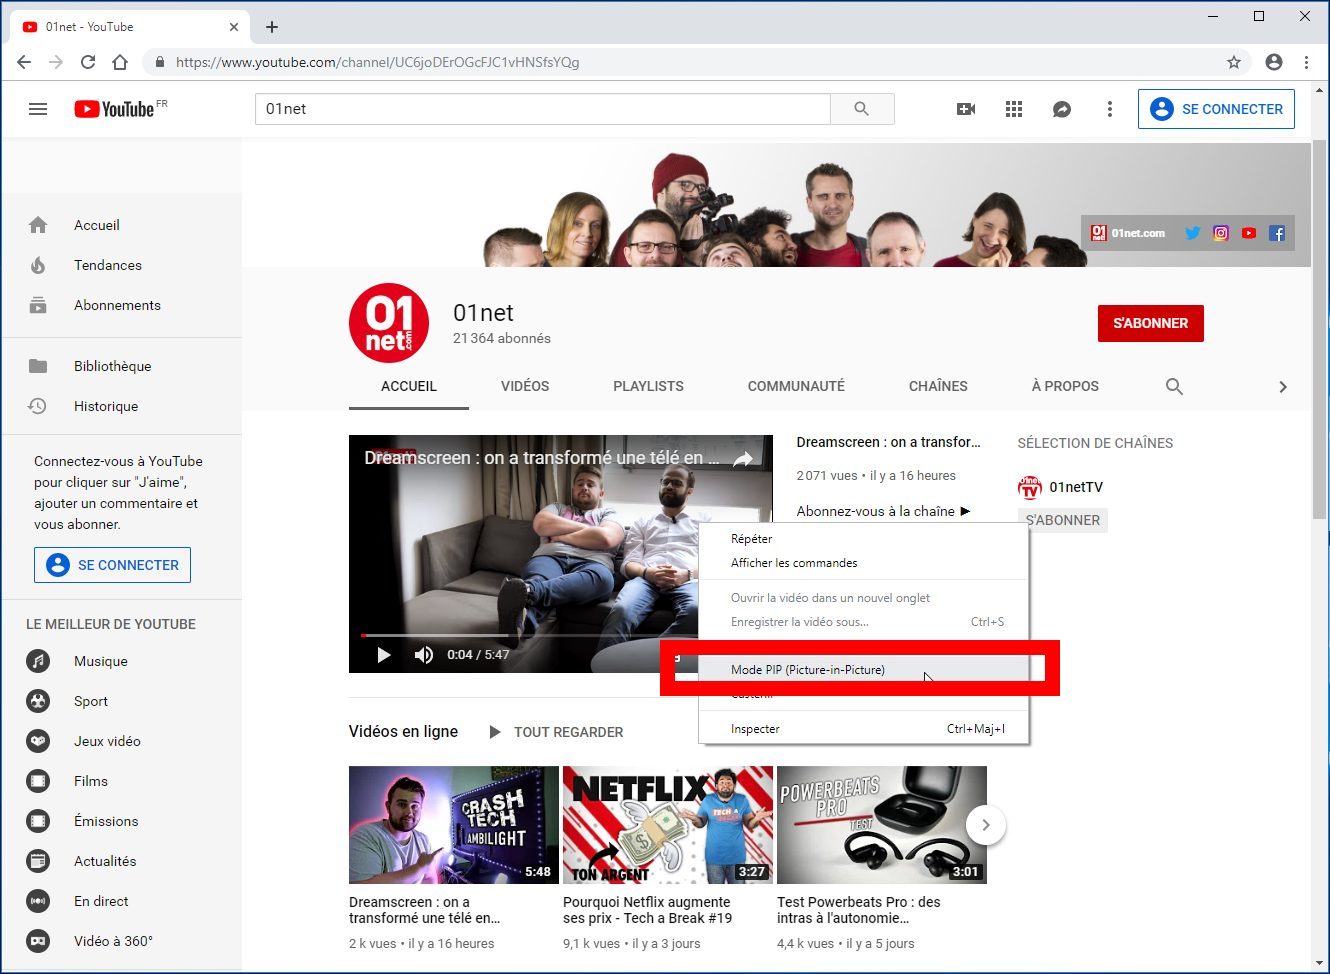
Task: Select the ACCUEIL channel tab
Action: (409, 386)
